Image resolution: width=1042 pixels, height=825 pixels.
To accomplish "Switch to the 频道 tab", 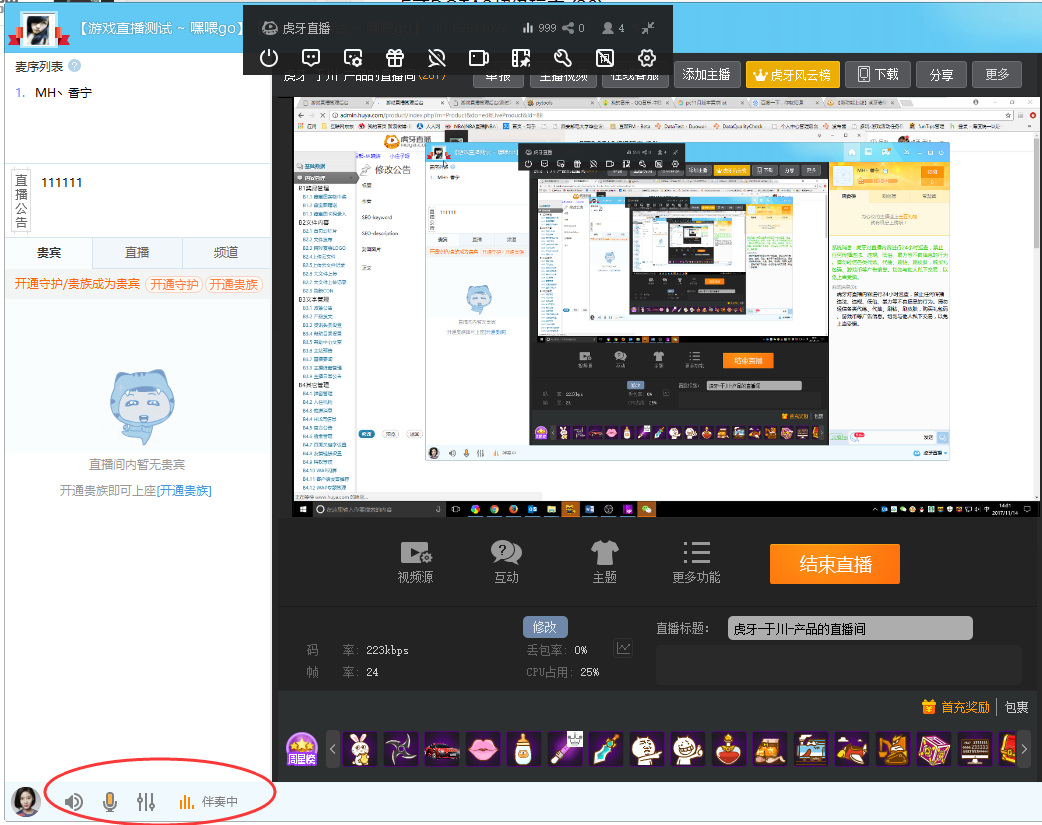I will 226,253.
